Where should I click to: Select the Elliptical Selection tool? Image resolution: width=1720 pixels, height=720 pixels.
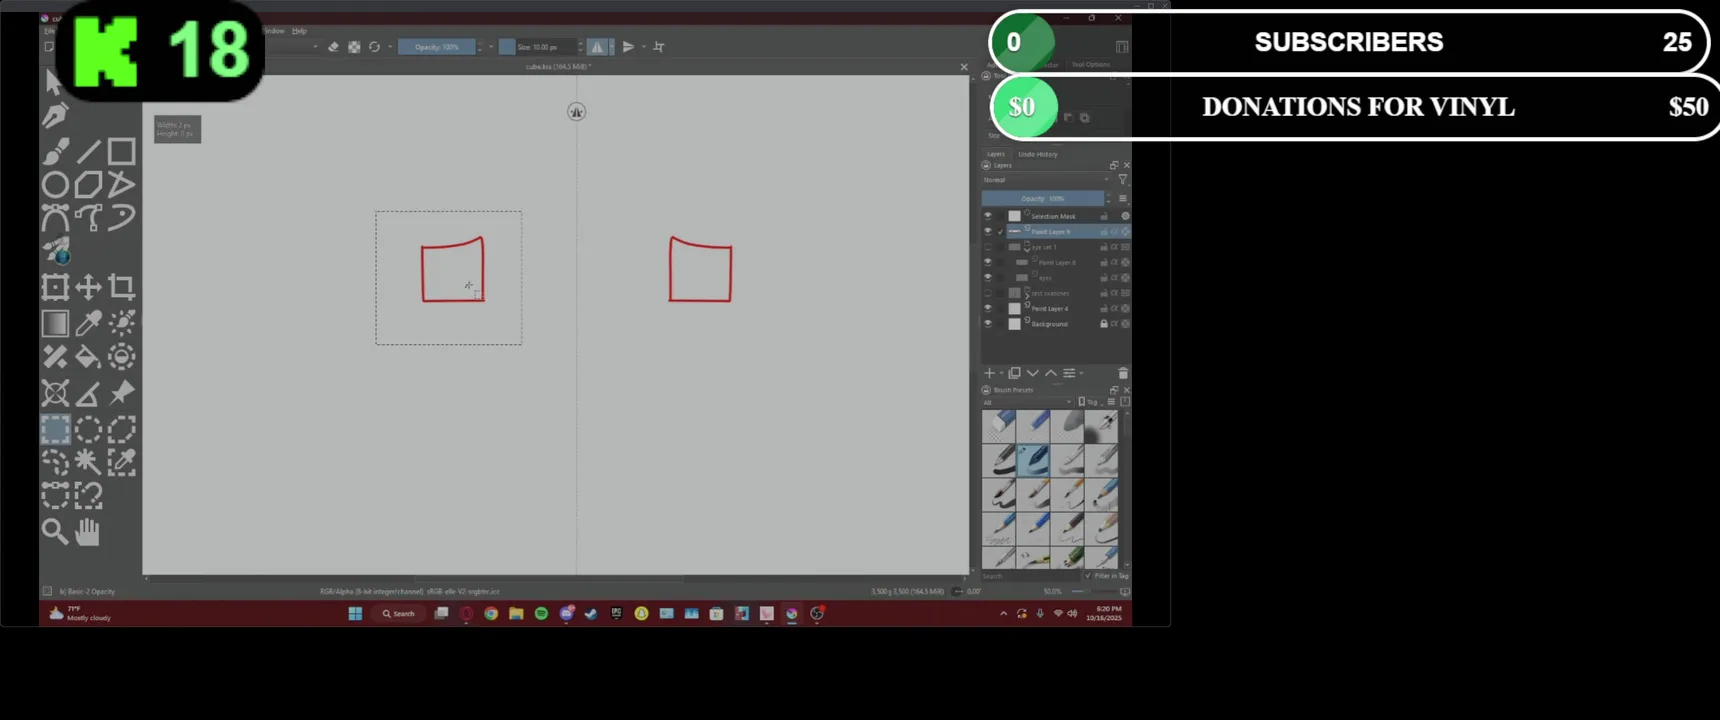pos(88,430)
